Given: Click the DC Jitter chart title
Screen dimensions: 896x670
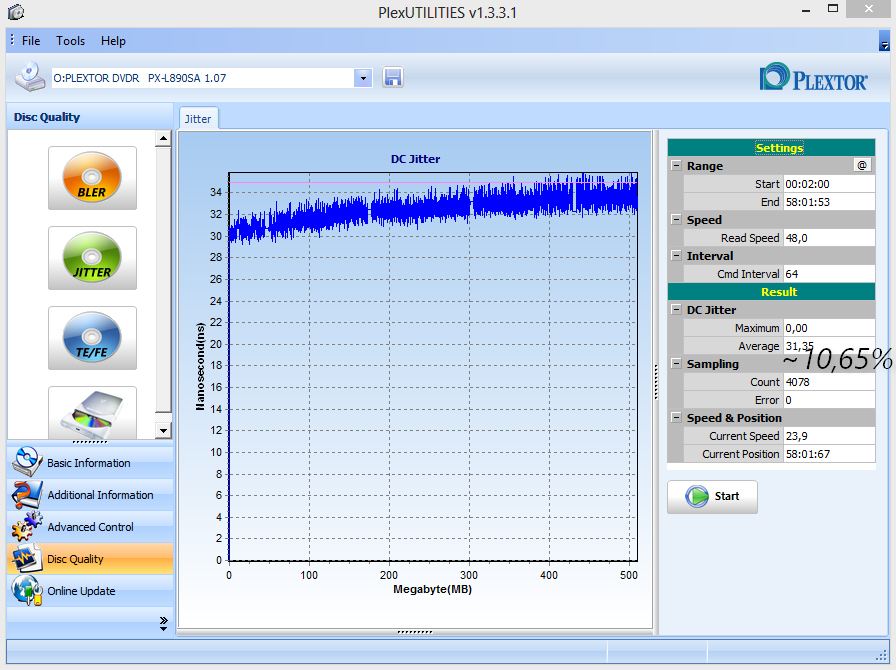Looking at the screenshot, I should [415, 159].
